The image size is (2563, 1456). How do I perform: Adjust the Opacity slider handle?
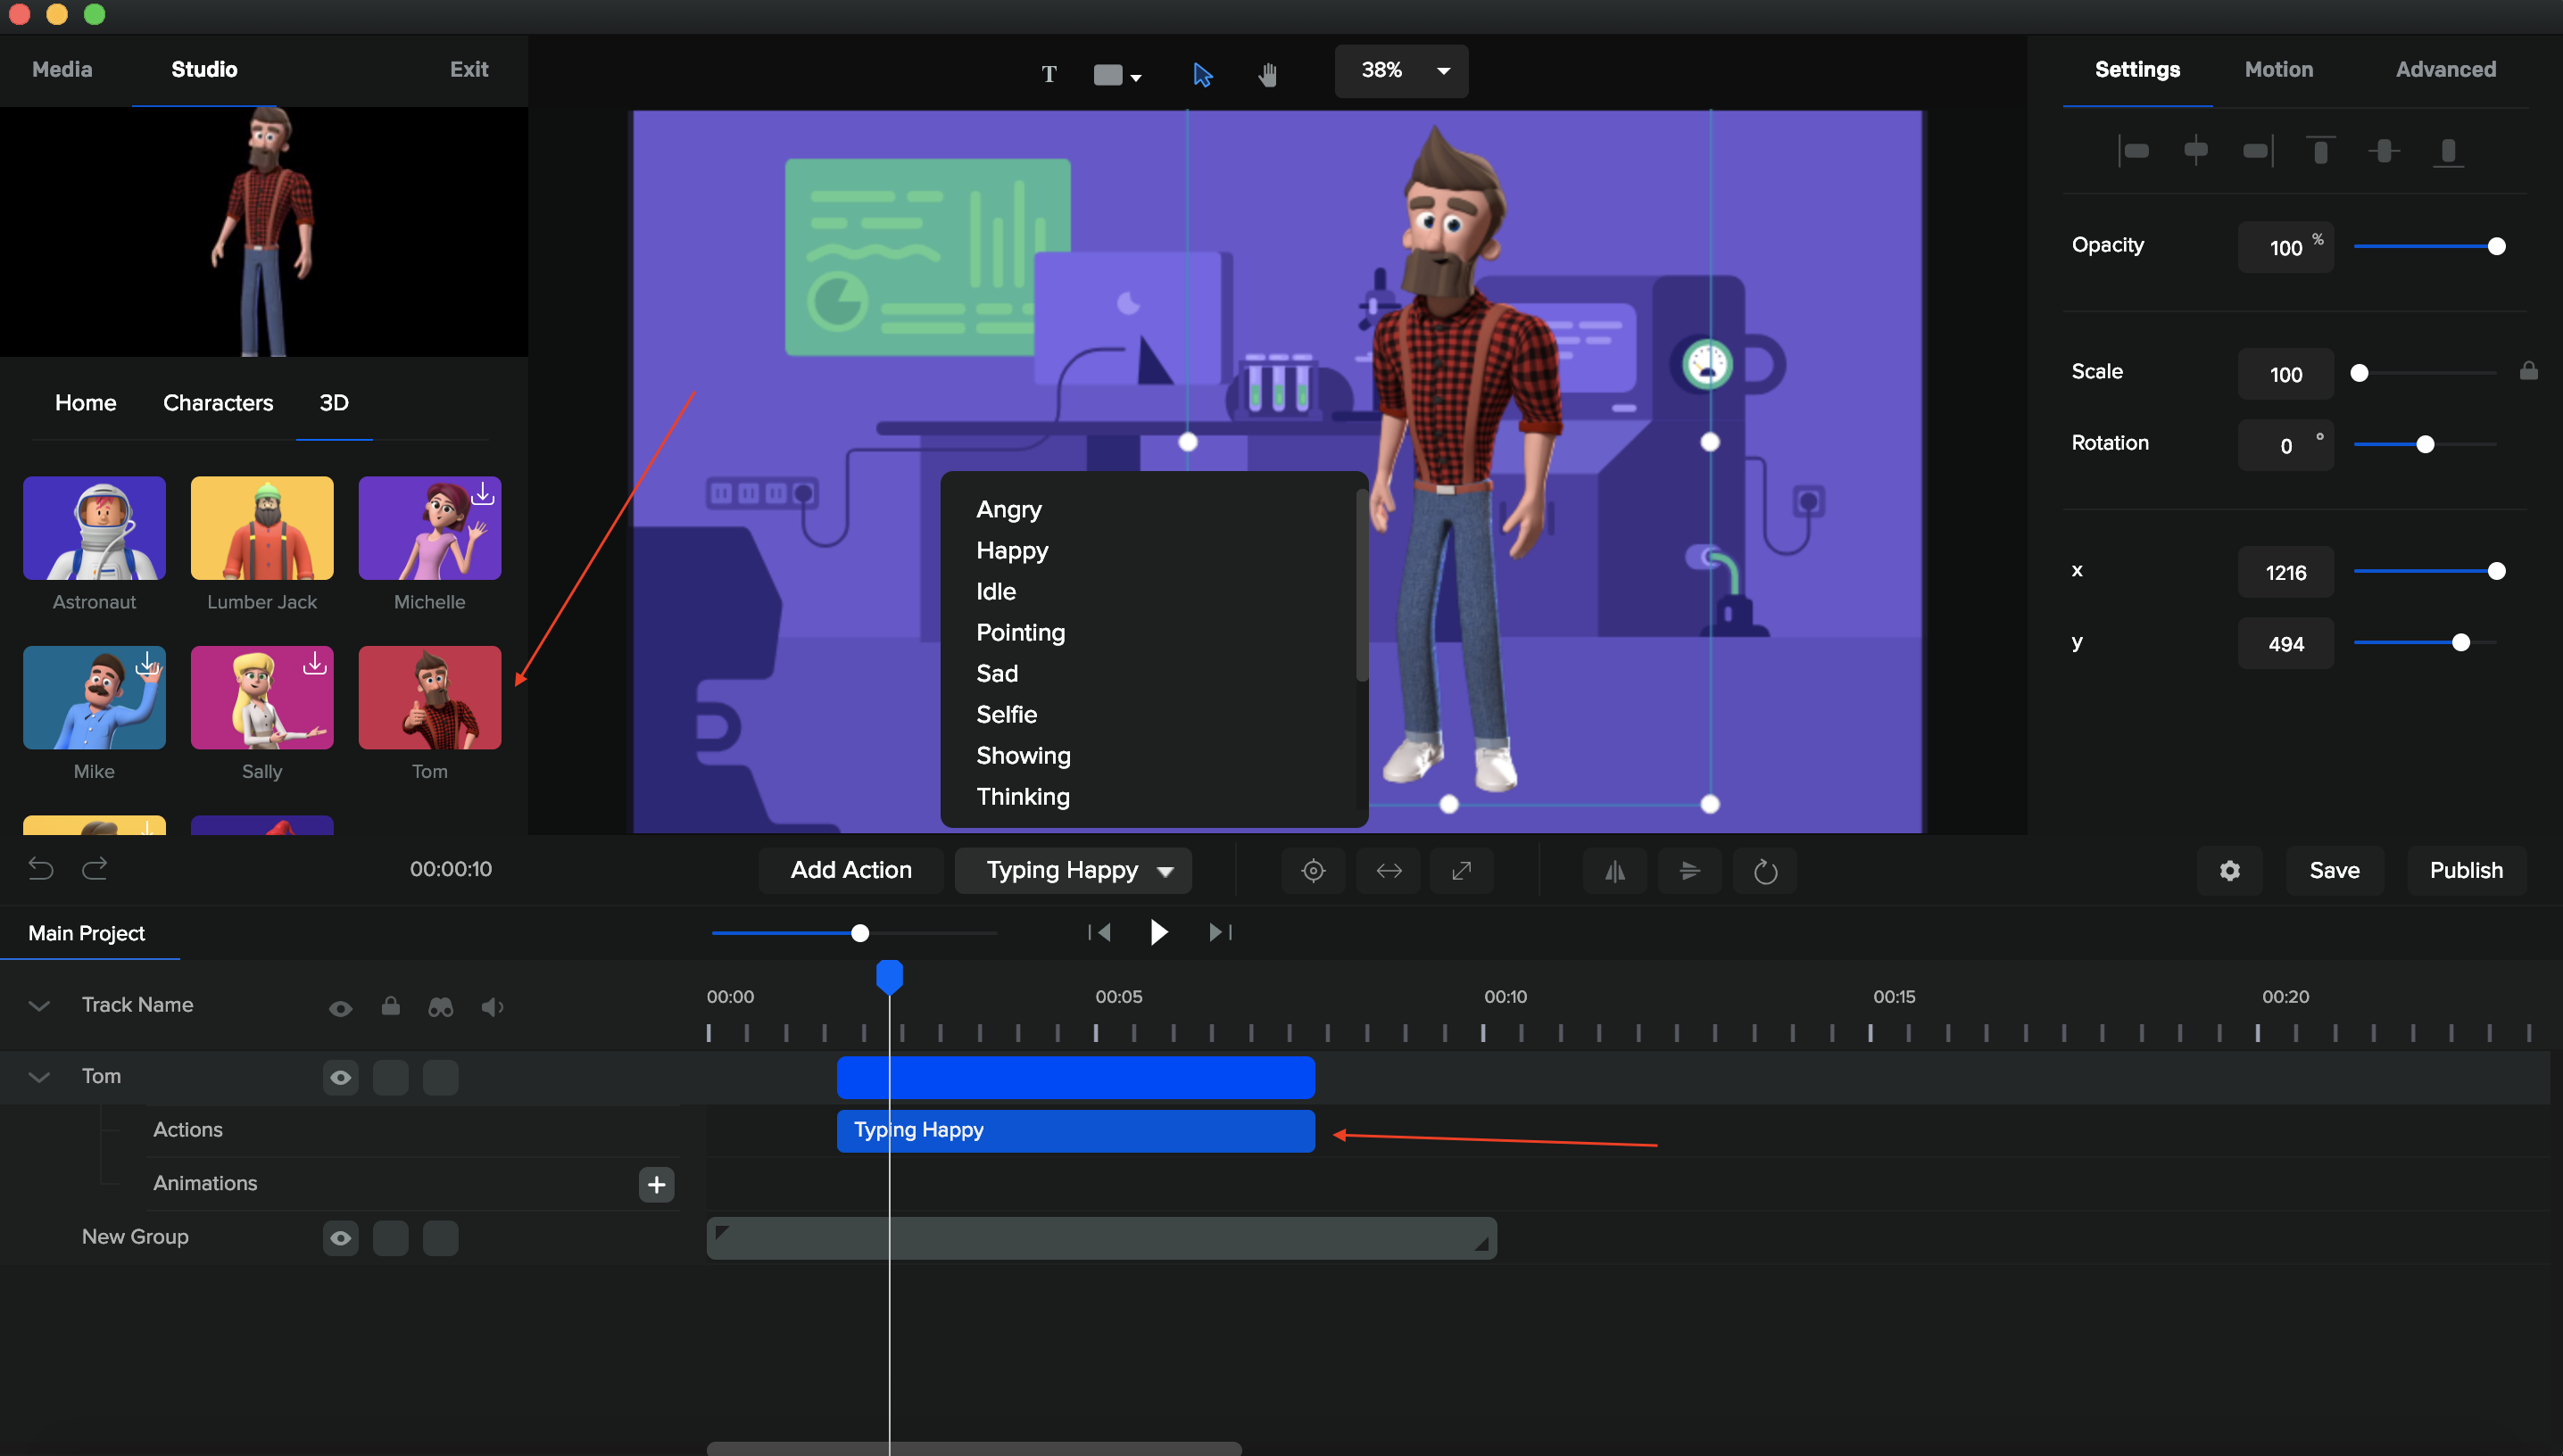tap(2496, 246)
